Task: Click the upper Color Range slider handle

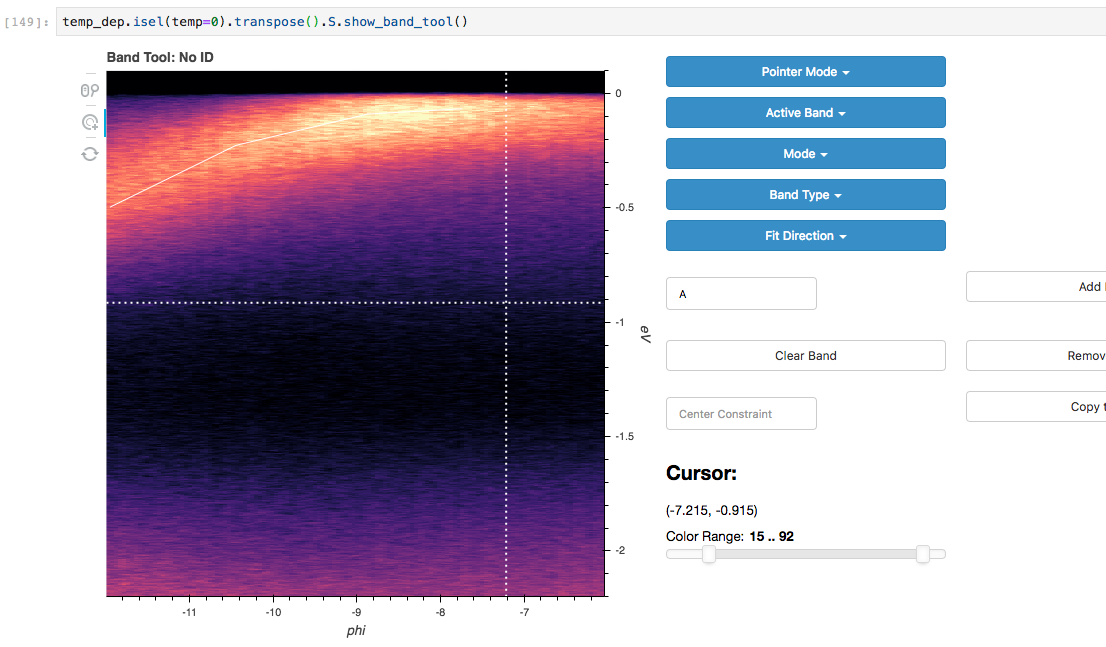Action: [923, 555]
